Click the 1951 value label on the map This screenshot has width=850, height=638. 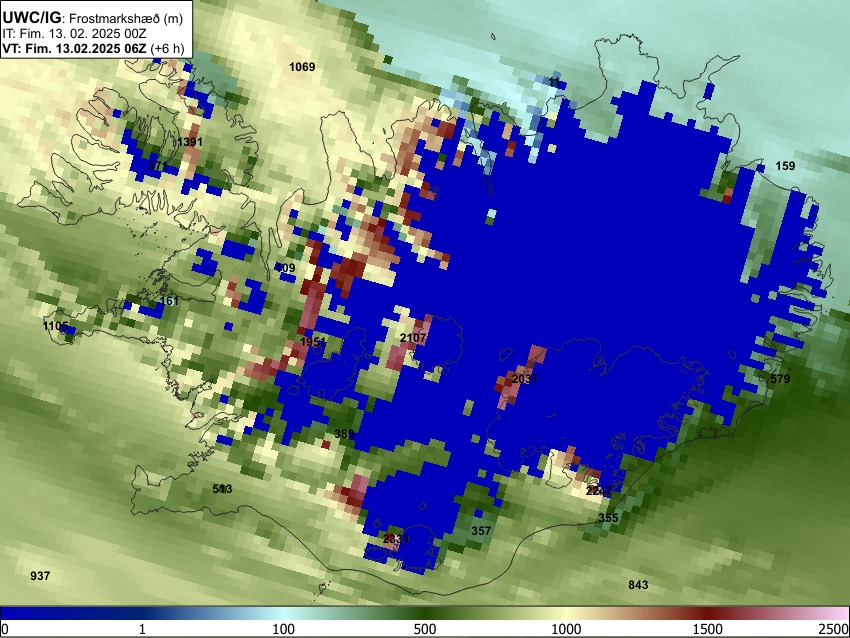313,342
